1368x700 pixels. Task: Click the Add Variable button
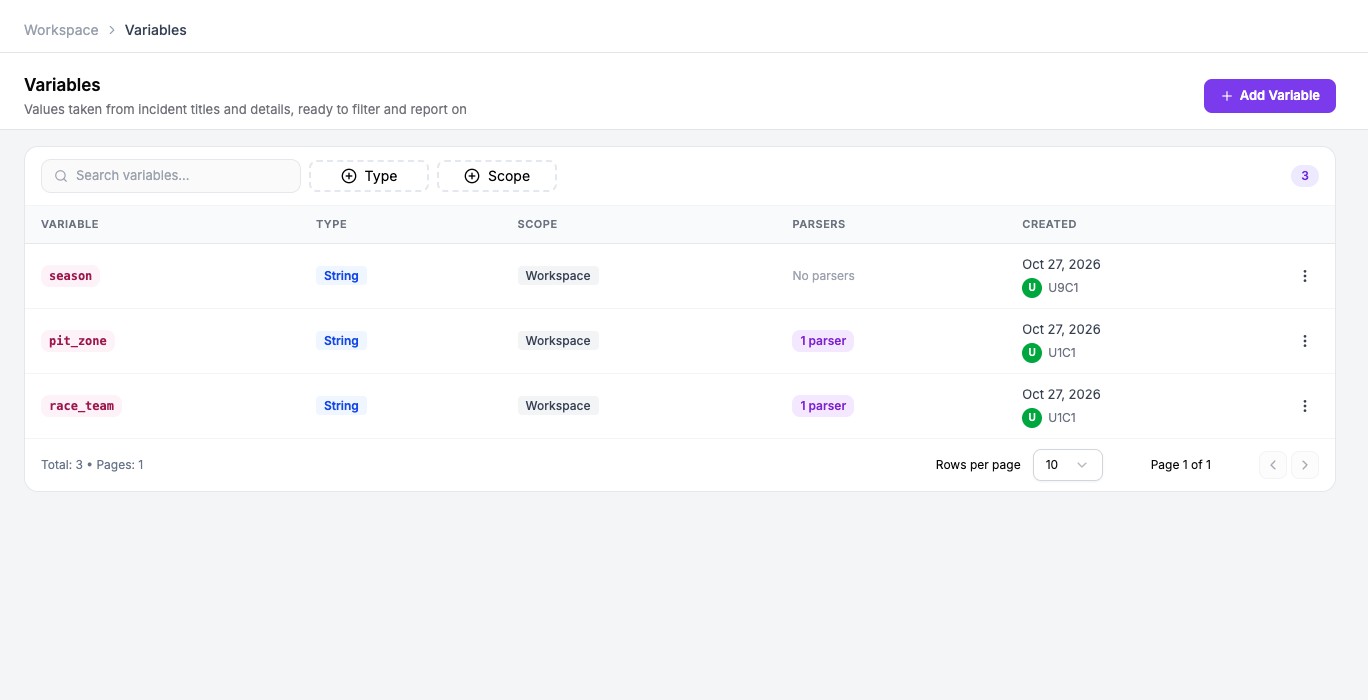click(x=1270, y=96)
